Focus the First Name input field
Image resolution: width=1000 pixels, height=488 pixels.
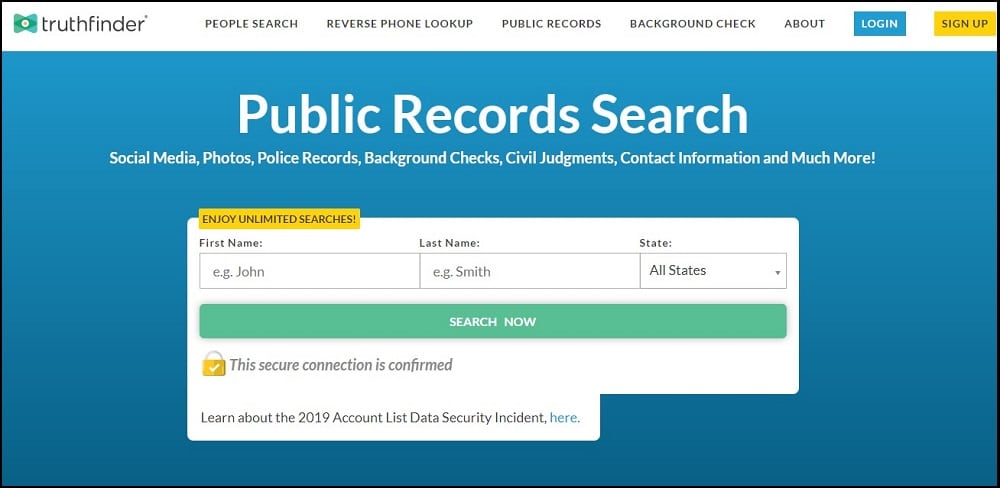(309, 271)
